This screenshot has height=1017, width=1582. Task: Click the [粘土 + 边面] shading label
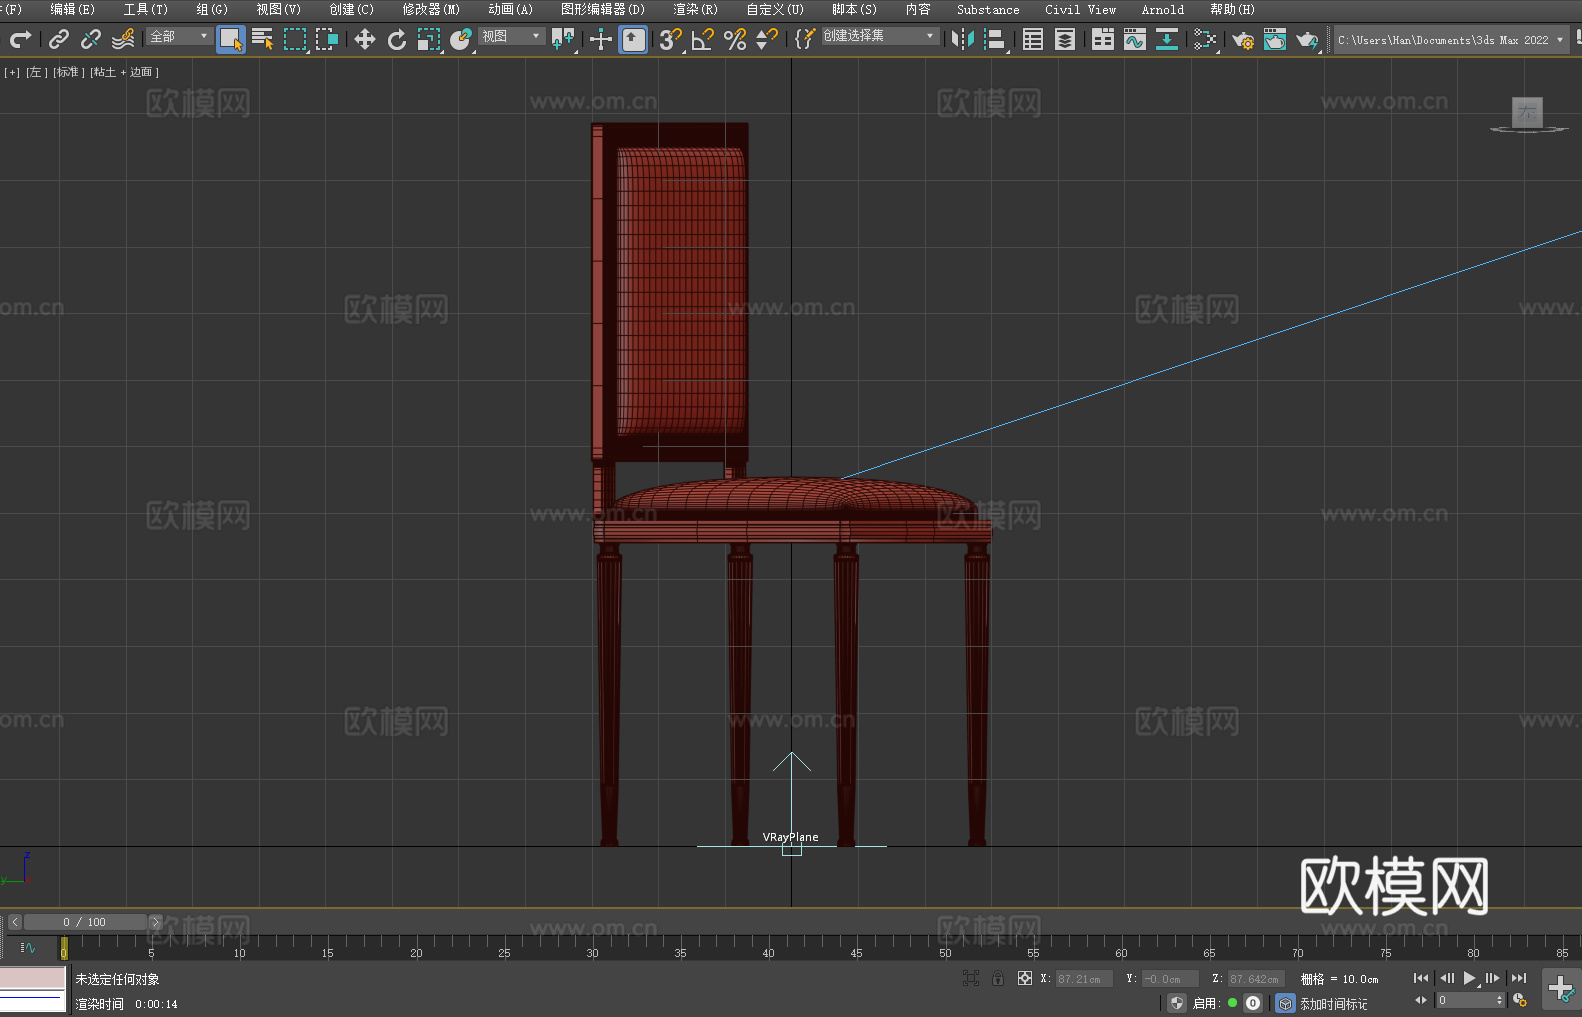coord(124,72)
